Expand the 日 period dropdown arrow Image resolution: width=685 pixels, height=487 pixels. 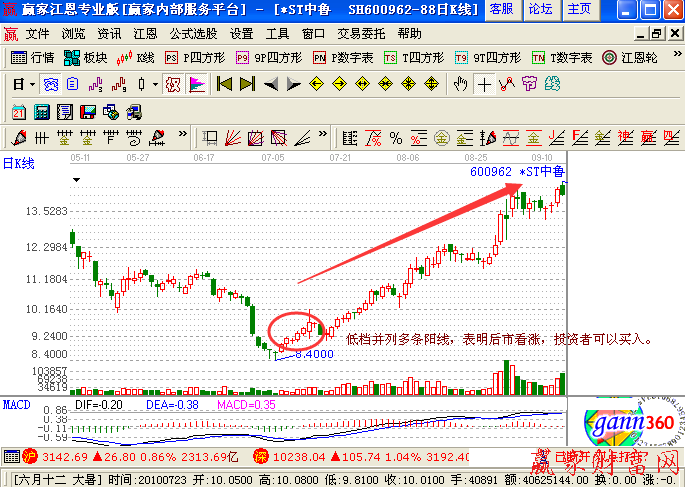point(31,84)
